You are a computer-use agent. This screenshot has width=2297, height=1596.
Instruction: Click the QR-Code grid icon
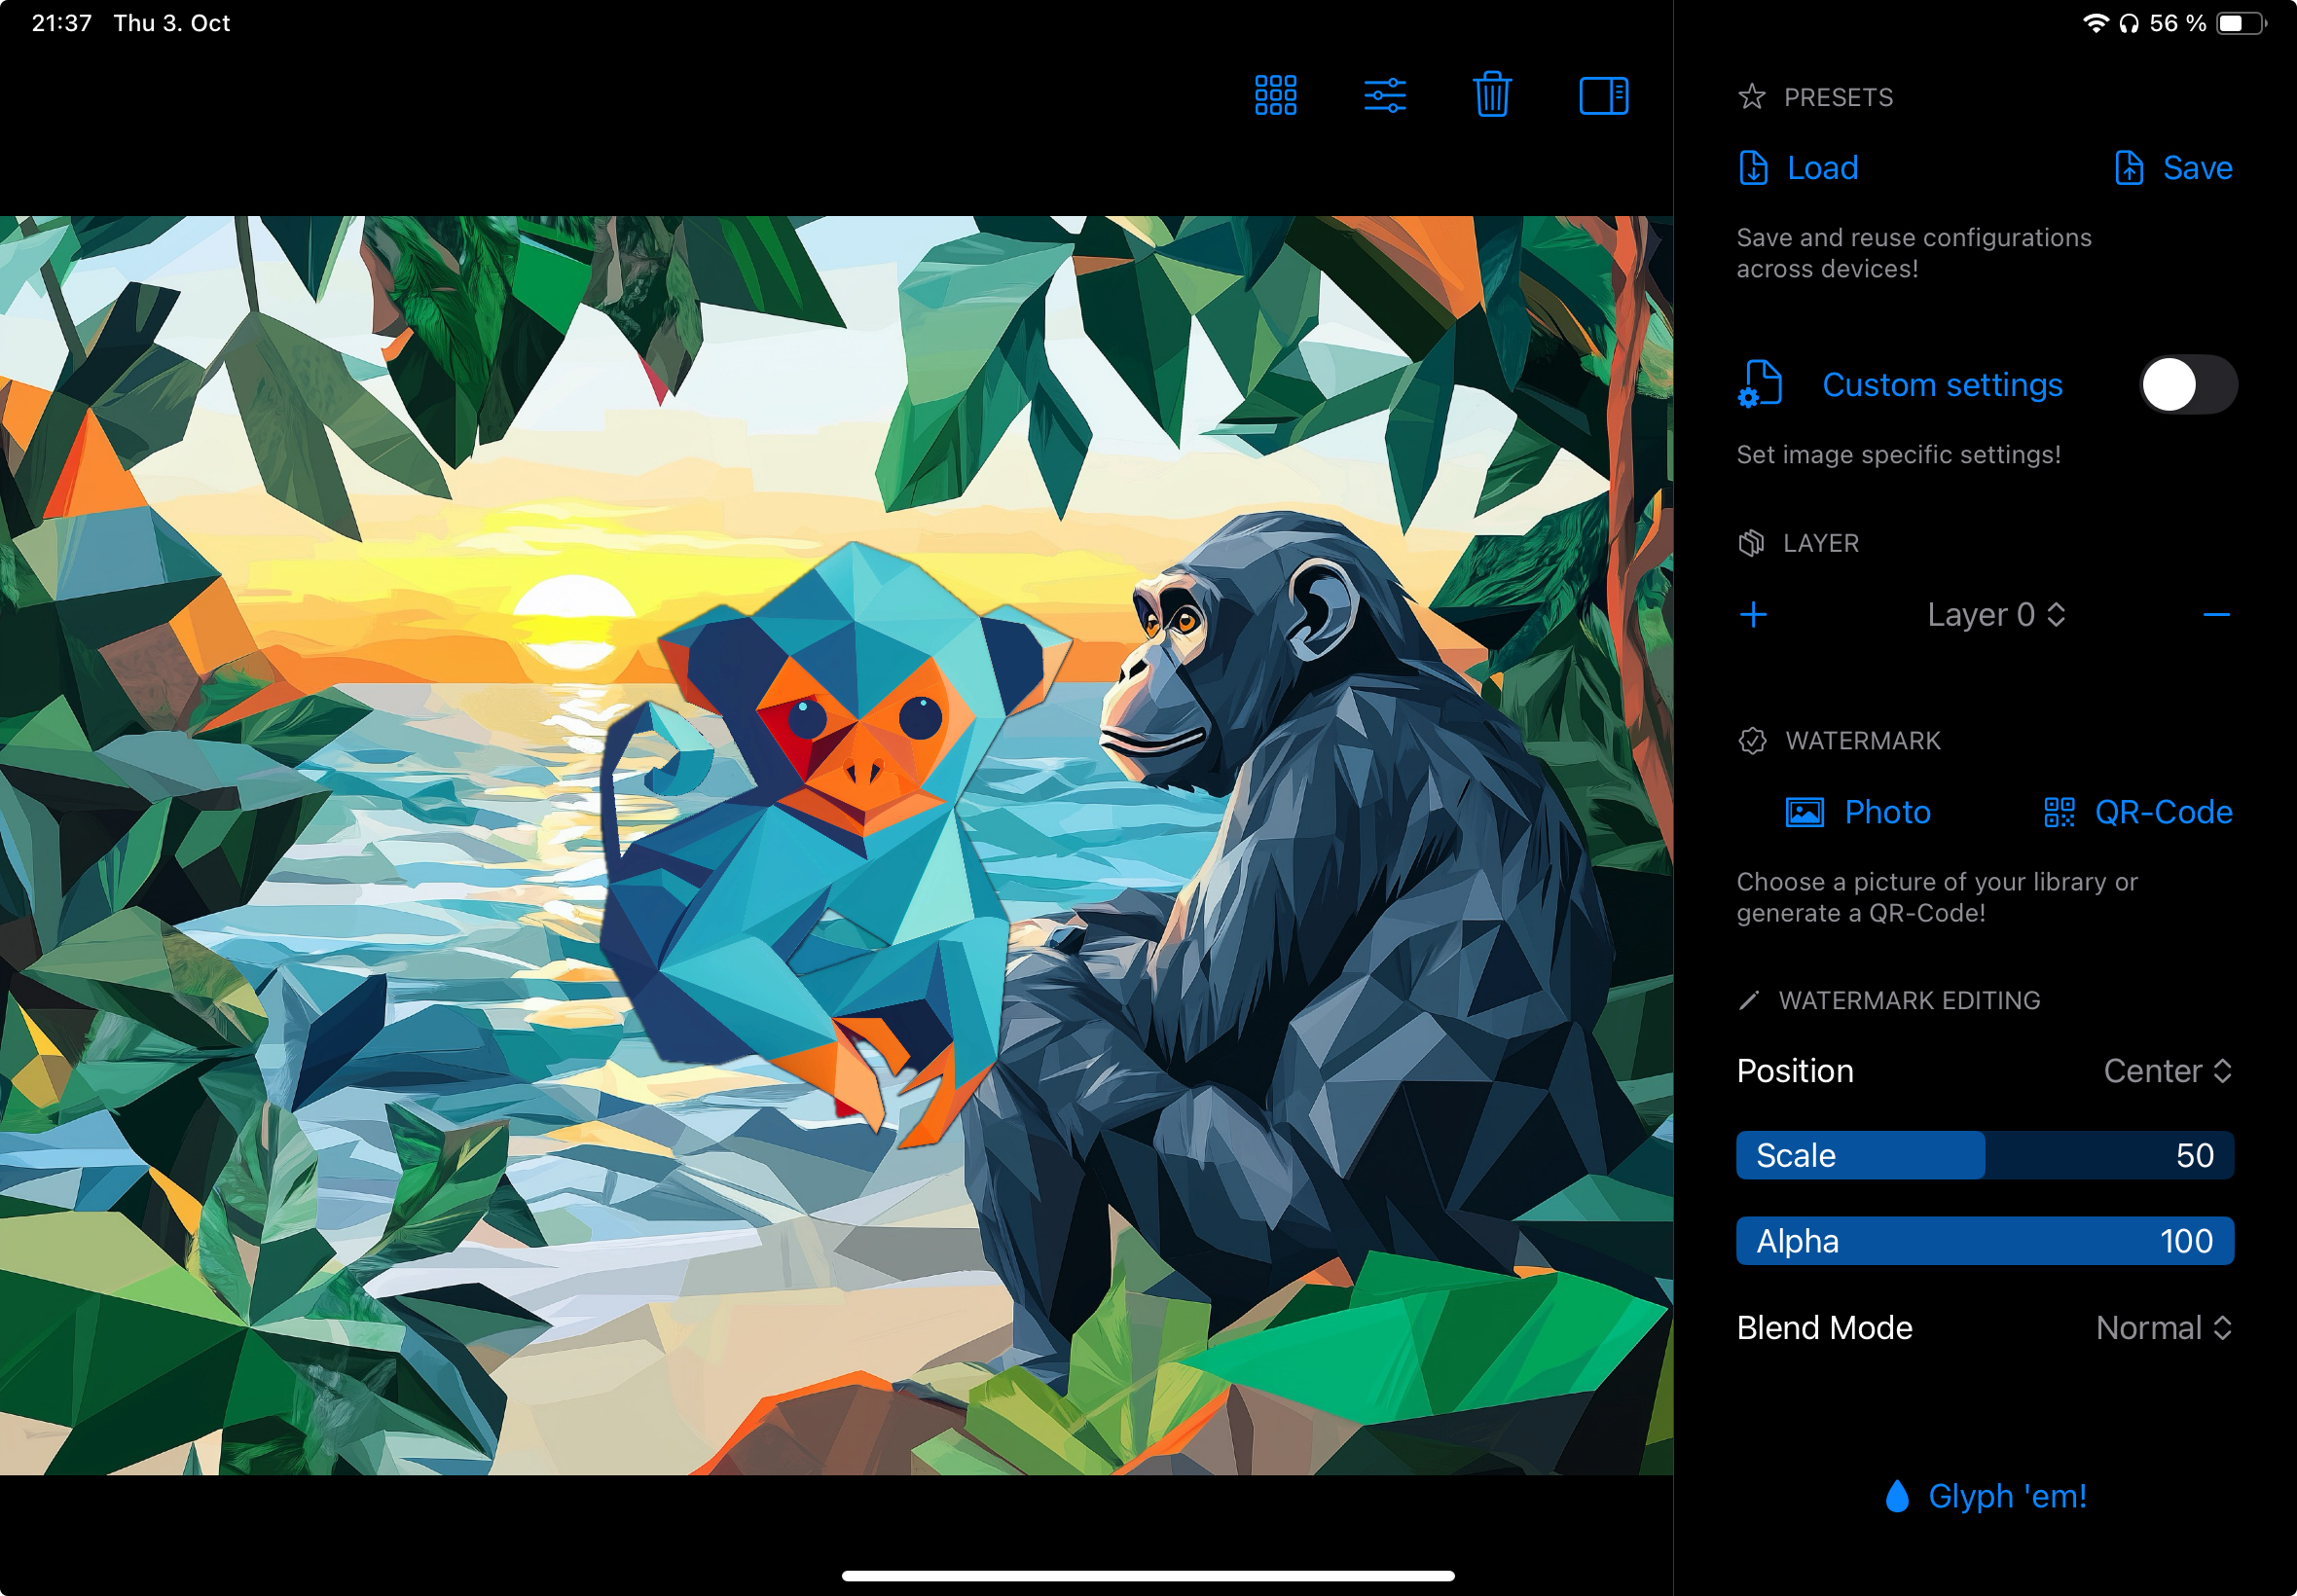(x=2059, y=812)
